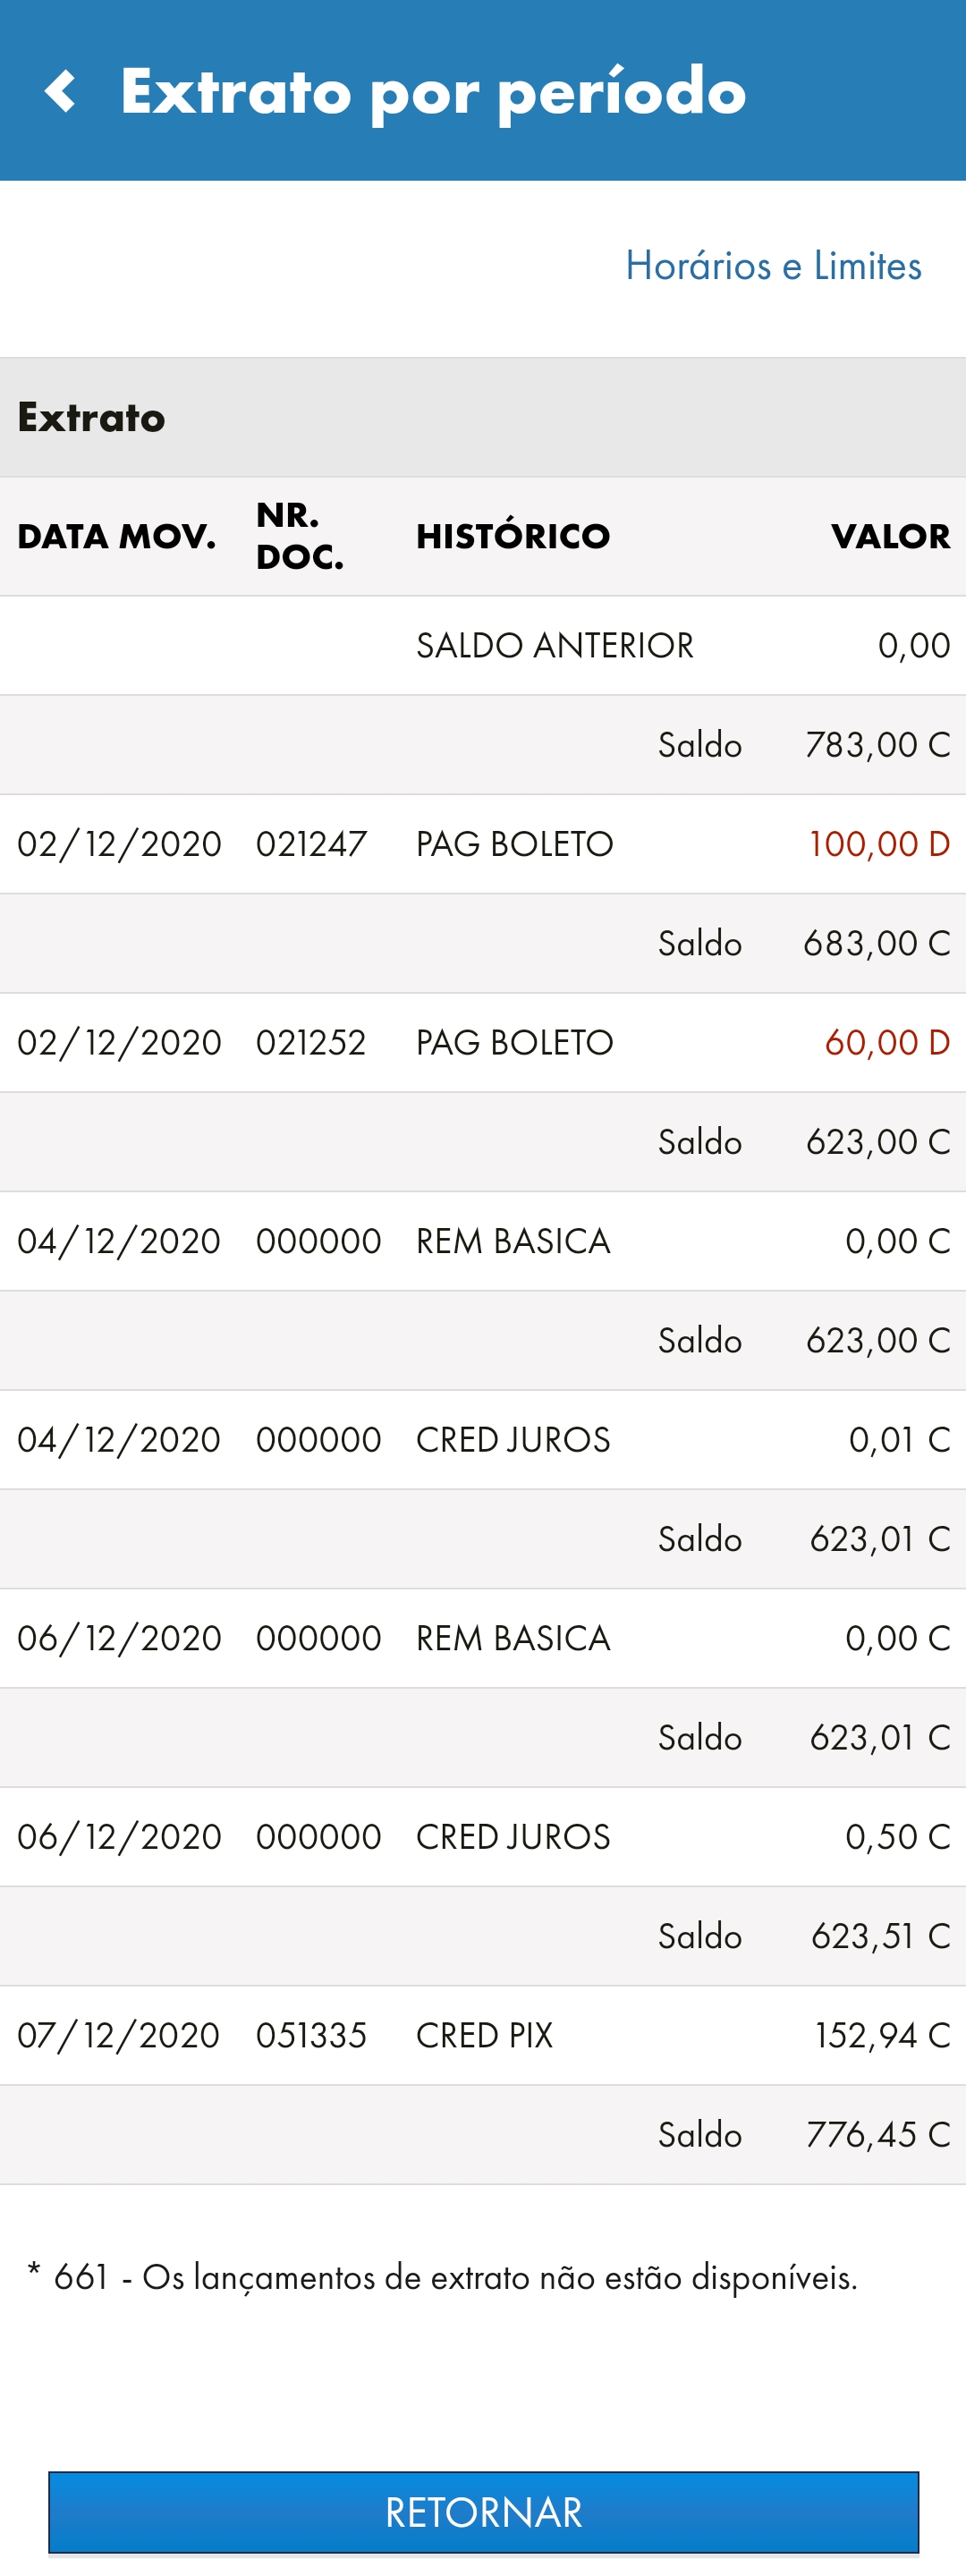Click document number 021247
This screenshot has width=966, height=2576.
tap(311, 844)
